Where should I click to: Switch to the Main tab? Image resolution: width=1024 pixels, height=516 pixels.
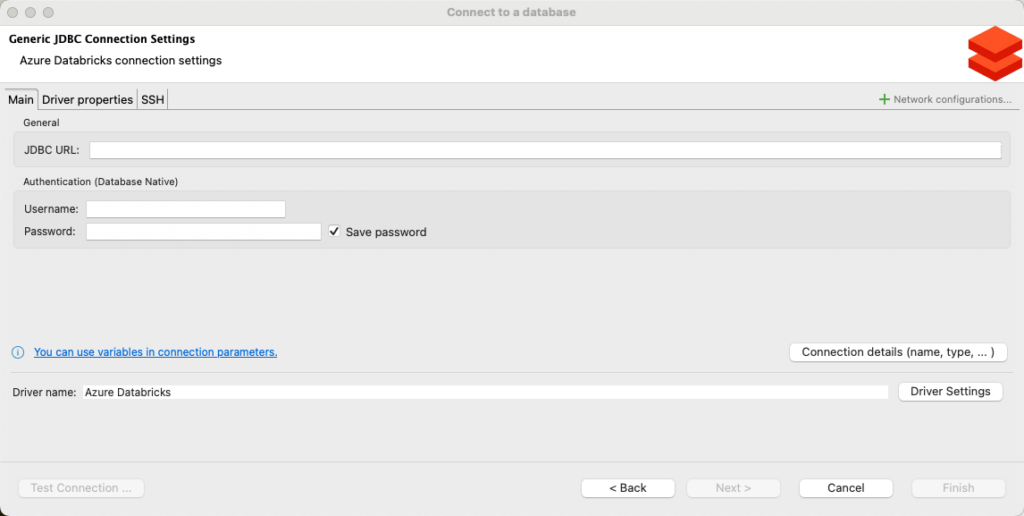click(x=21, y=100)
